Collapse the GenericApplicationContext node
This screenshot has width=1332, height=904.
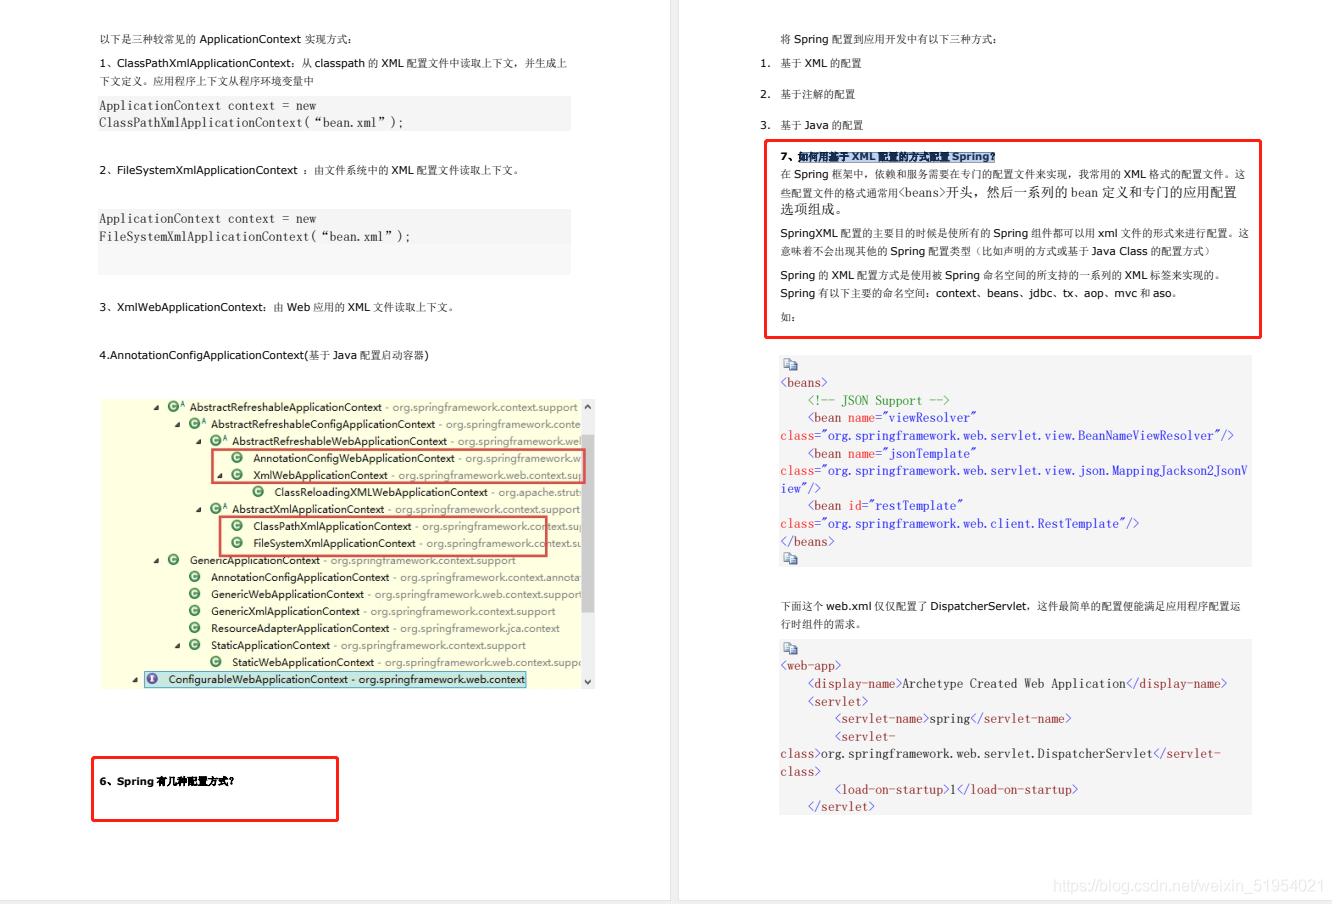[156, 561]
